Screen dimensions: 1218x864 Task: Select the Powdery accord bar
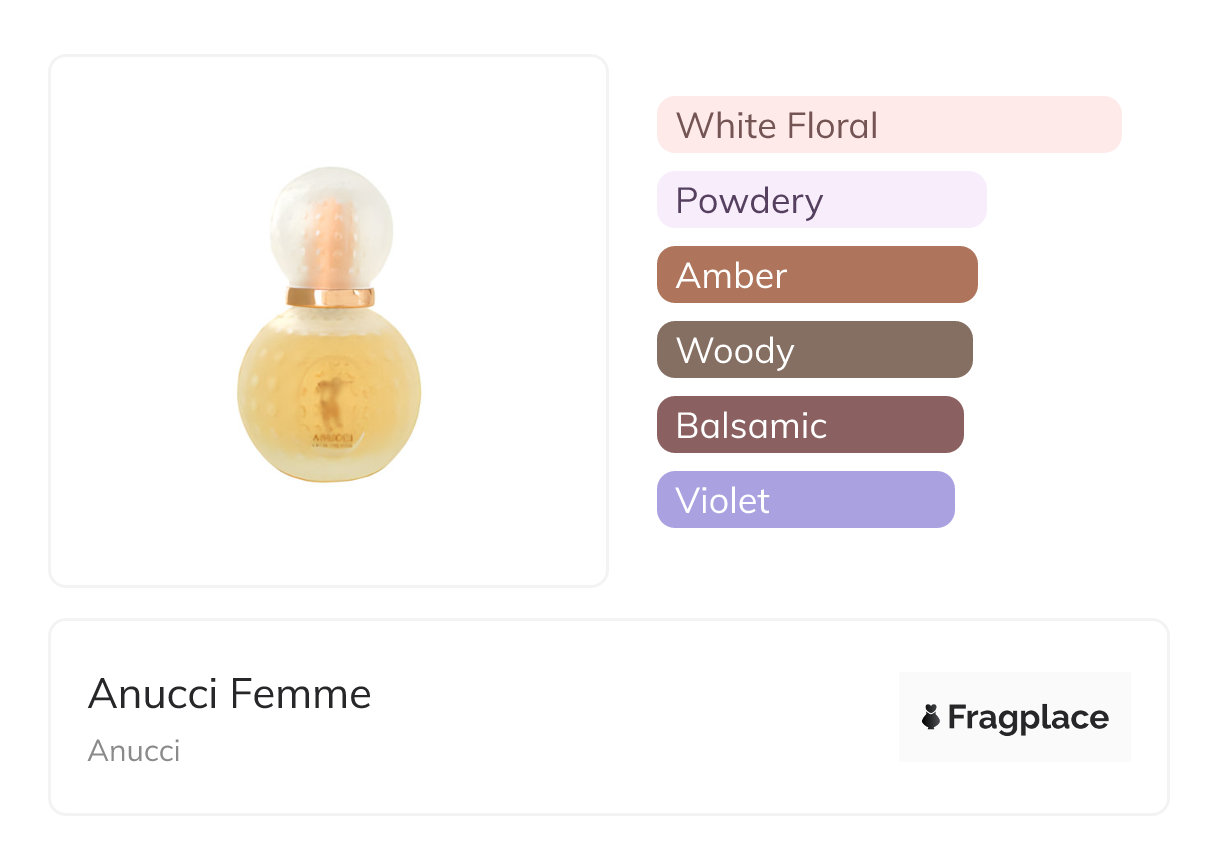click(821, 200)
